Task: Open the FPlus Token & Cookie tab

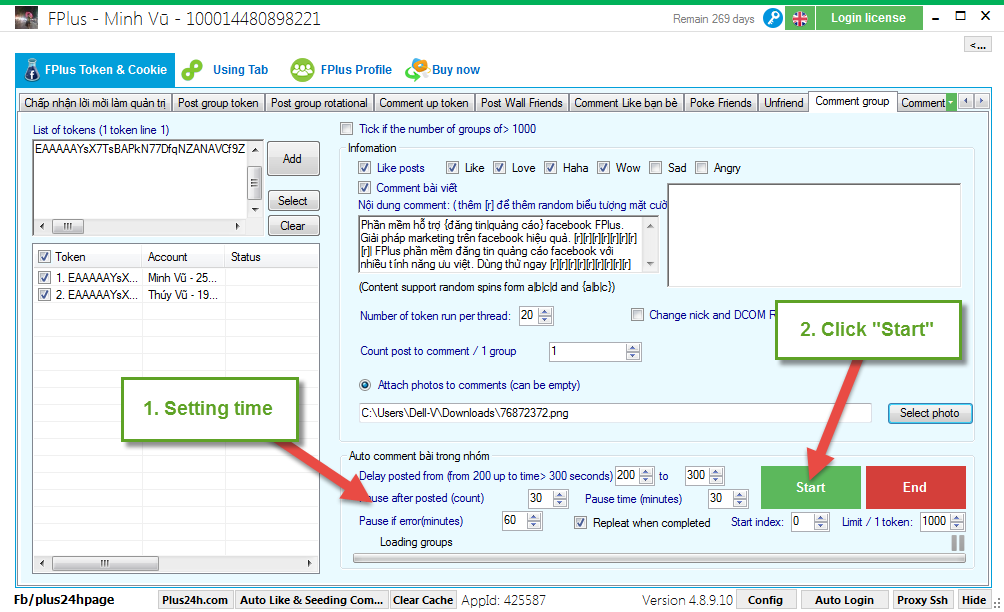Action: pyautogui.click(x=95, y=70)
